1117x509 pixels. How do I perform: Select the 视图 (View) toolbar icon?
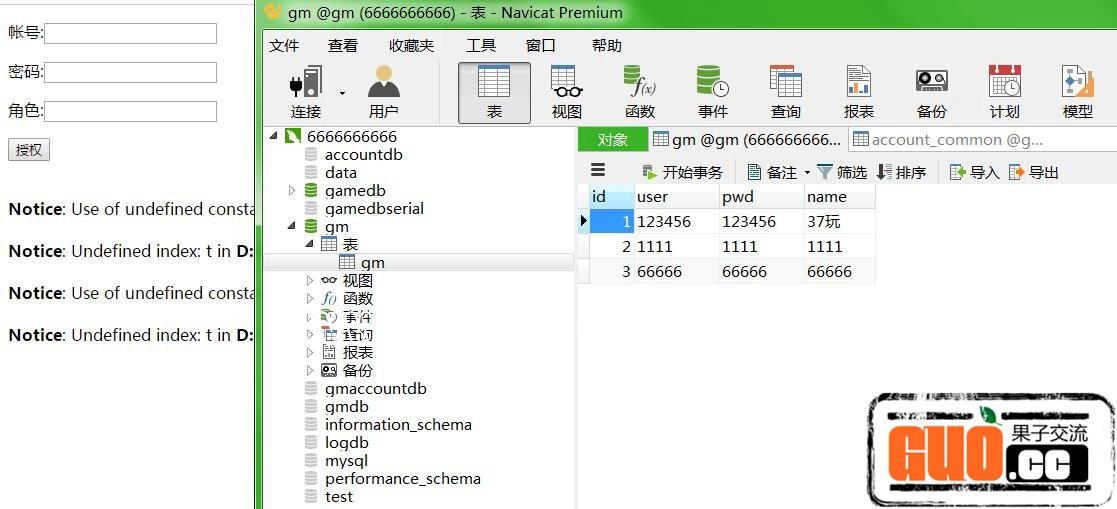click(x=566, y=92)
